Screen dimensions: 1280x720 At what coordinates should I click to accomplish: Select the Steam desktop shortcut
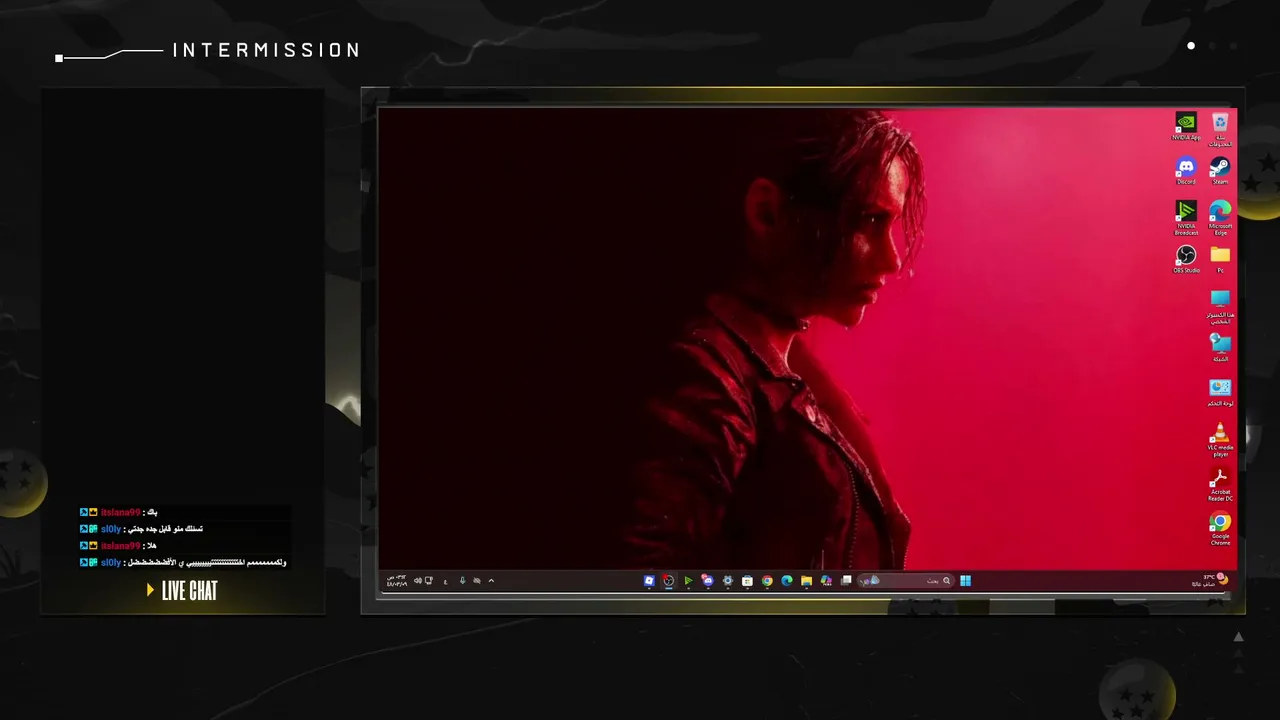click(x=1220, y=170)
